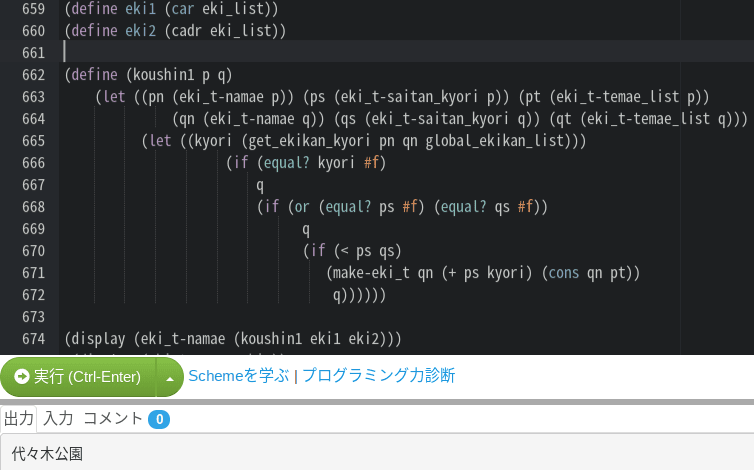Switch to the 入力 tab
Screen dimensions: 754x470
click(58, 419)
